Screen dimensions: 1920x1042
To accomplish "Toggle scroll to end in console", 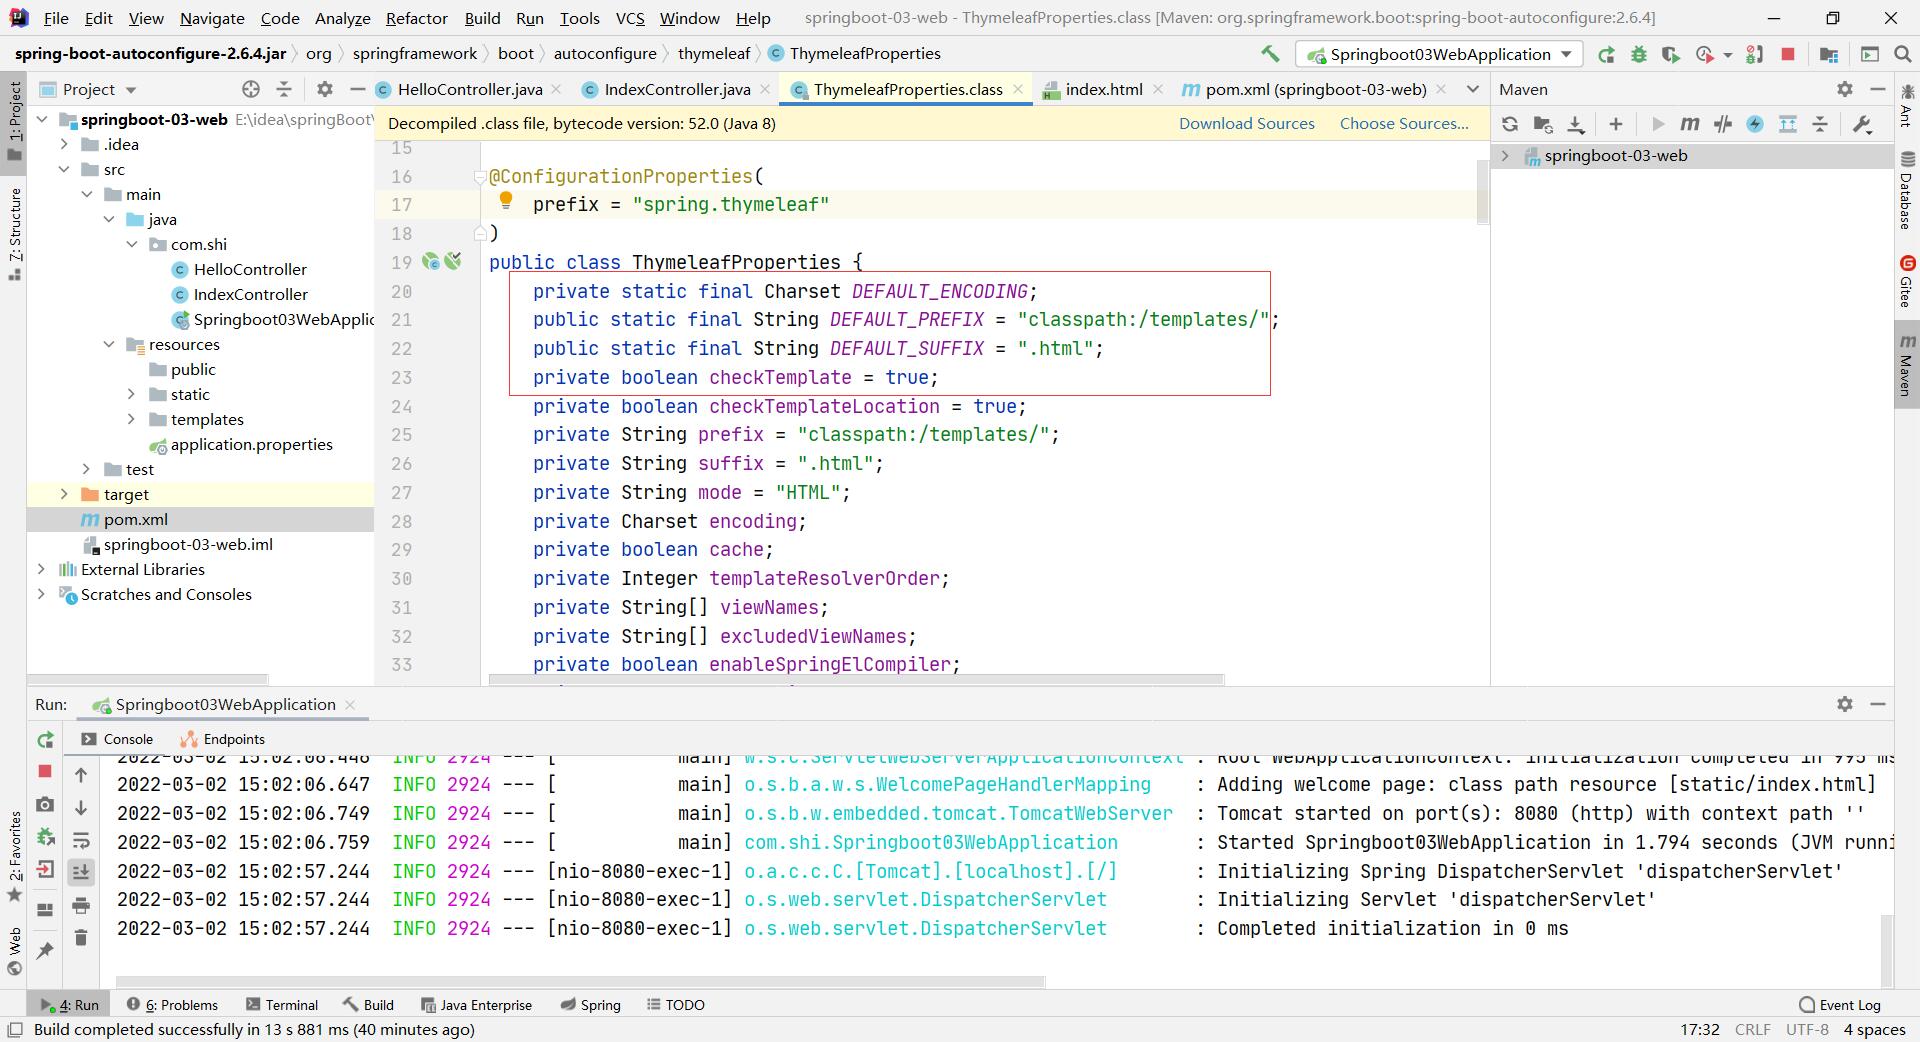I will coord(81,872).
